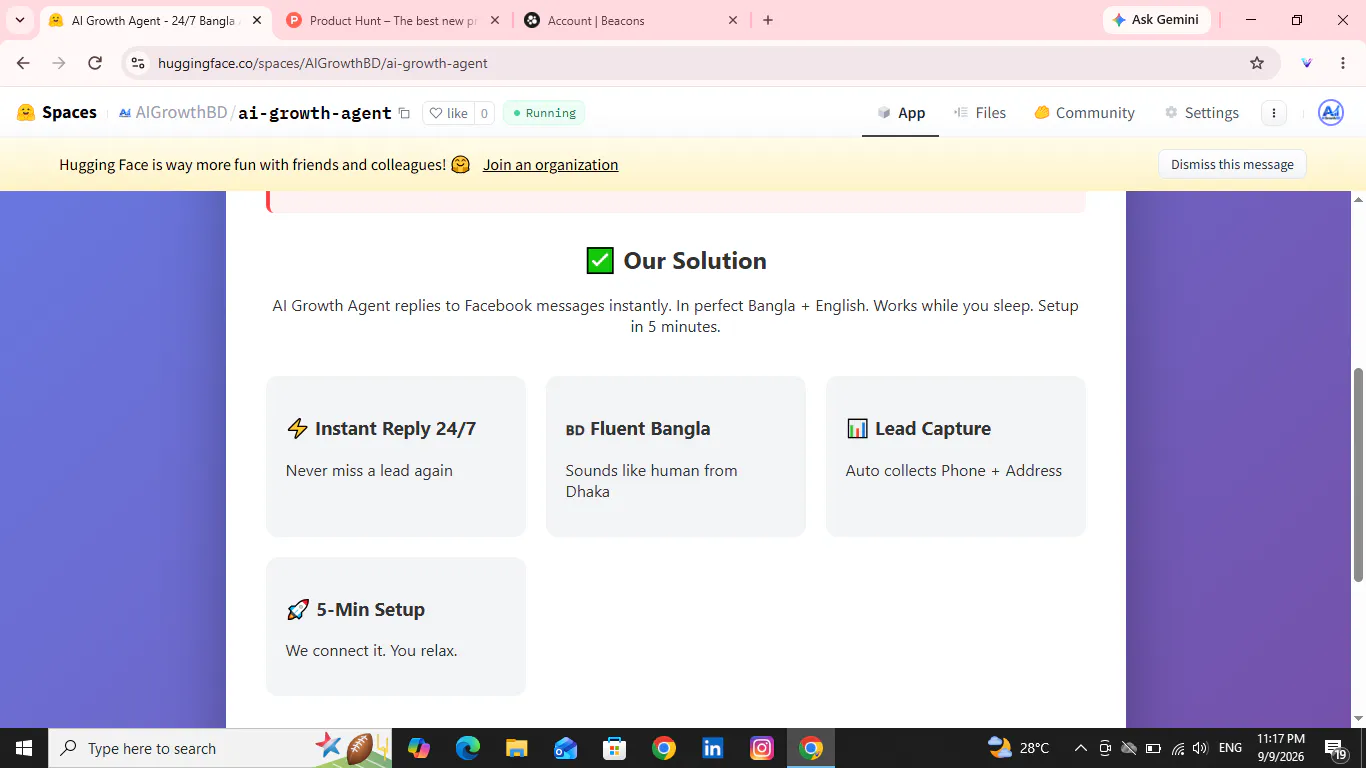Show hidden system tray icons
1366x768 pixels.
tap(1081, 748)
